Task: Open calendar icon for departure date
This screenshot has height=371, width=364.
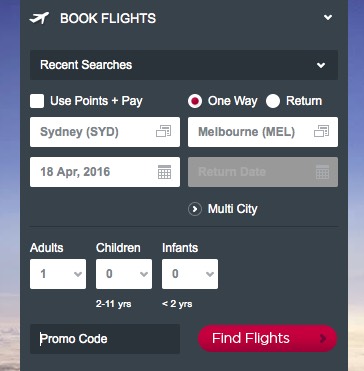Action: tap(164, 172)
